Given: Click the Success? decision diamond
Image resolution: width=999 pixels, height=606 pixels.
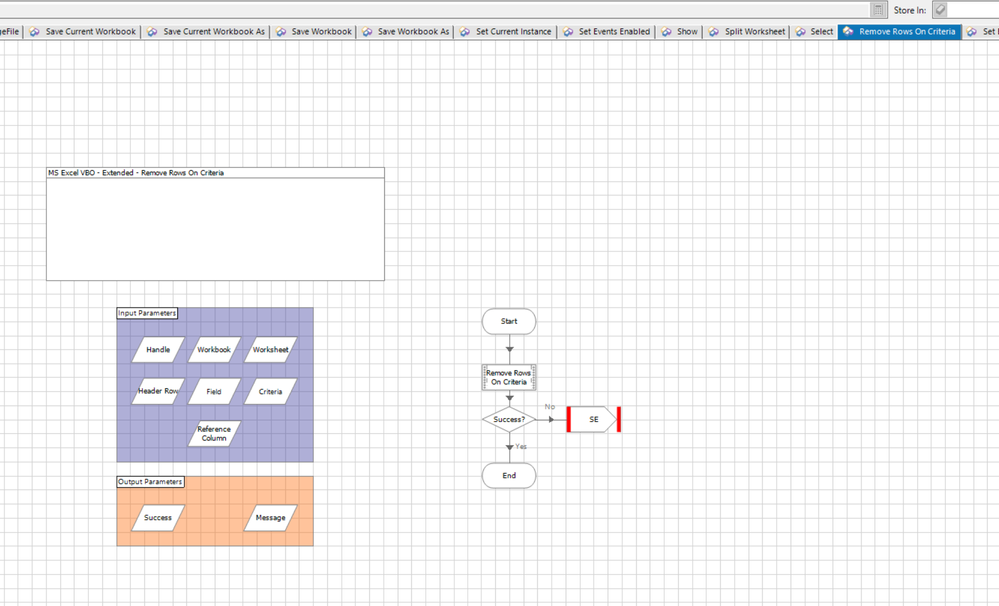Looking at the screenshot, I should point(509,420).
